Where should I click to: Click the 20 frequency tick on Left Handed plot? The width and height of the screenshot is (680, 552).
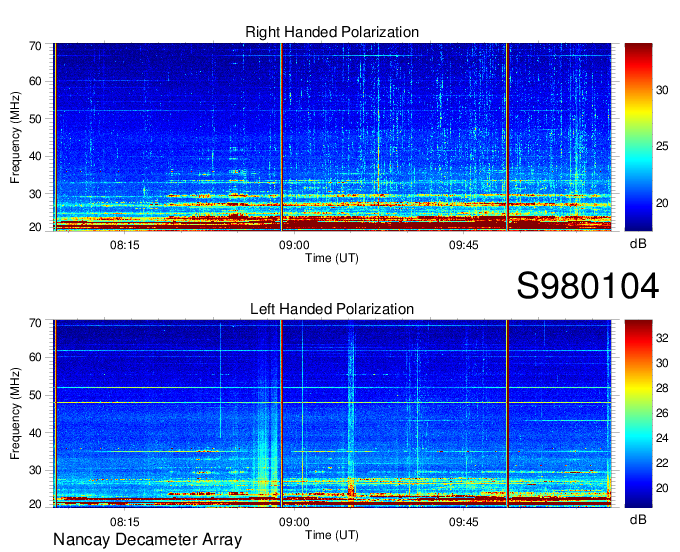pos(35,504)
